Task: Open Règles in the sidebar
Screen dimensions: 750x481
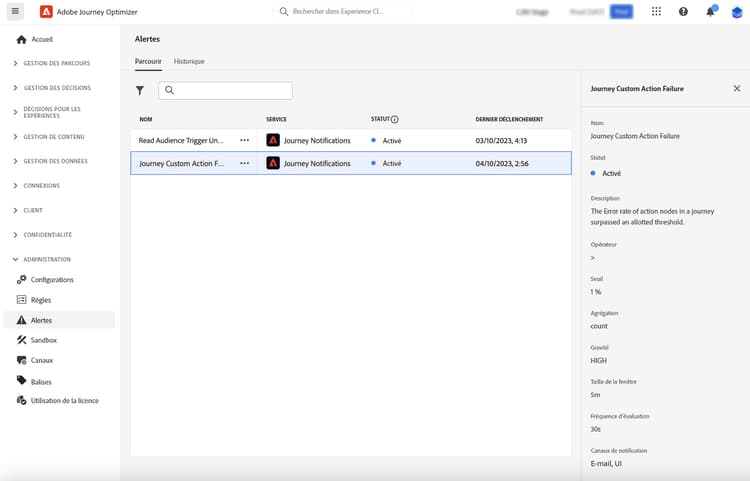Action: 34,300
